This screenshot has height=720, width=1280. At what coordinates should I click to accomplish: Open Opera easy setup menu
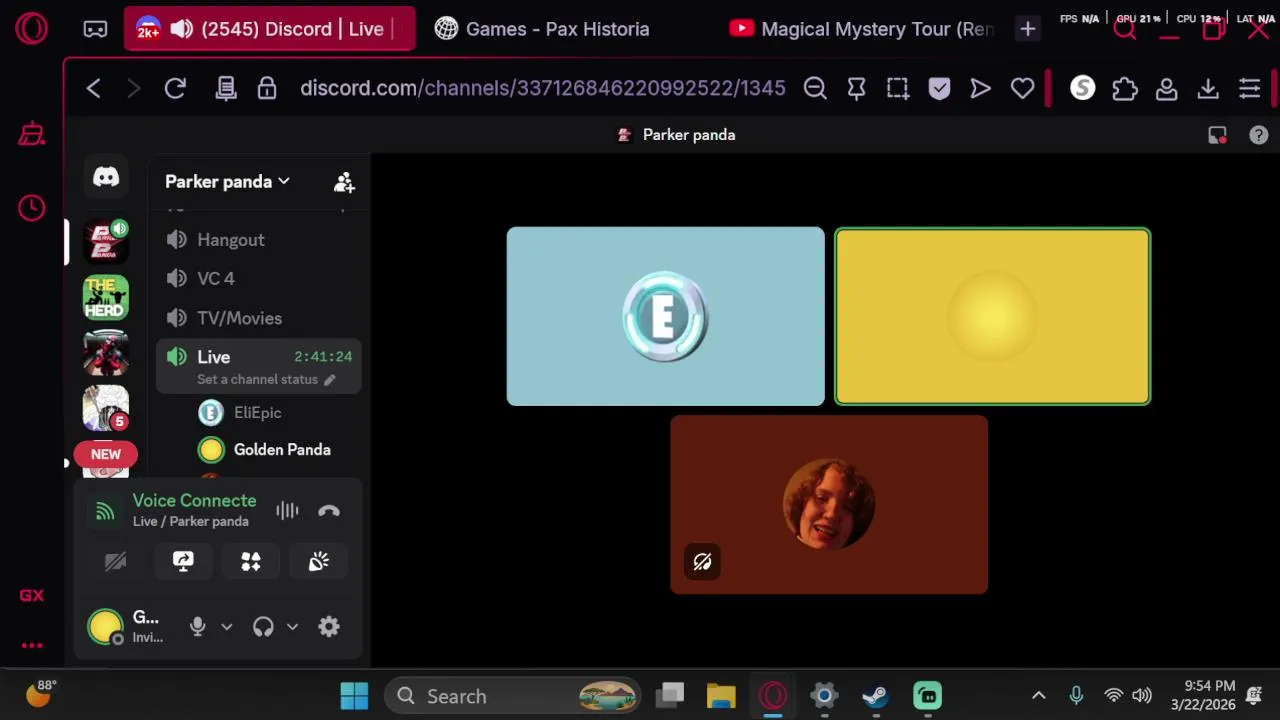coord(1249,88)
